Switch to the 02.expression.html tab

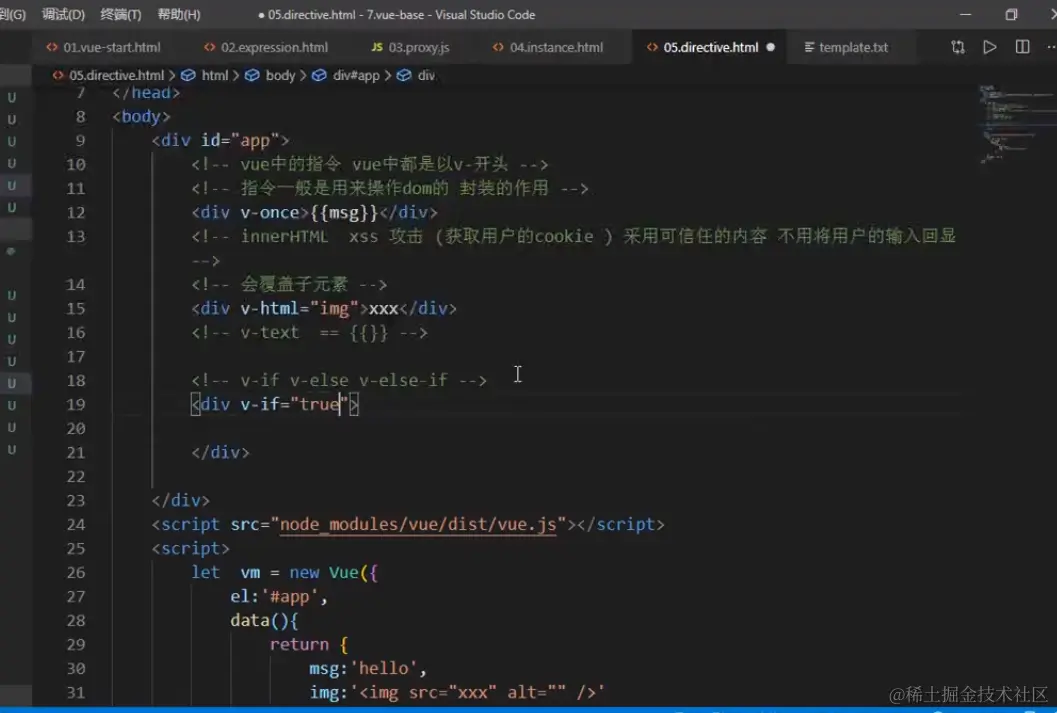click(274, 47)
